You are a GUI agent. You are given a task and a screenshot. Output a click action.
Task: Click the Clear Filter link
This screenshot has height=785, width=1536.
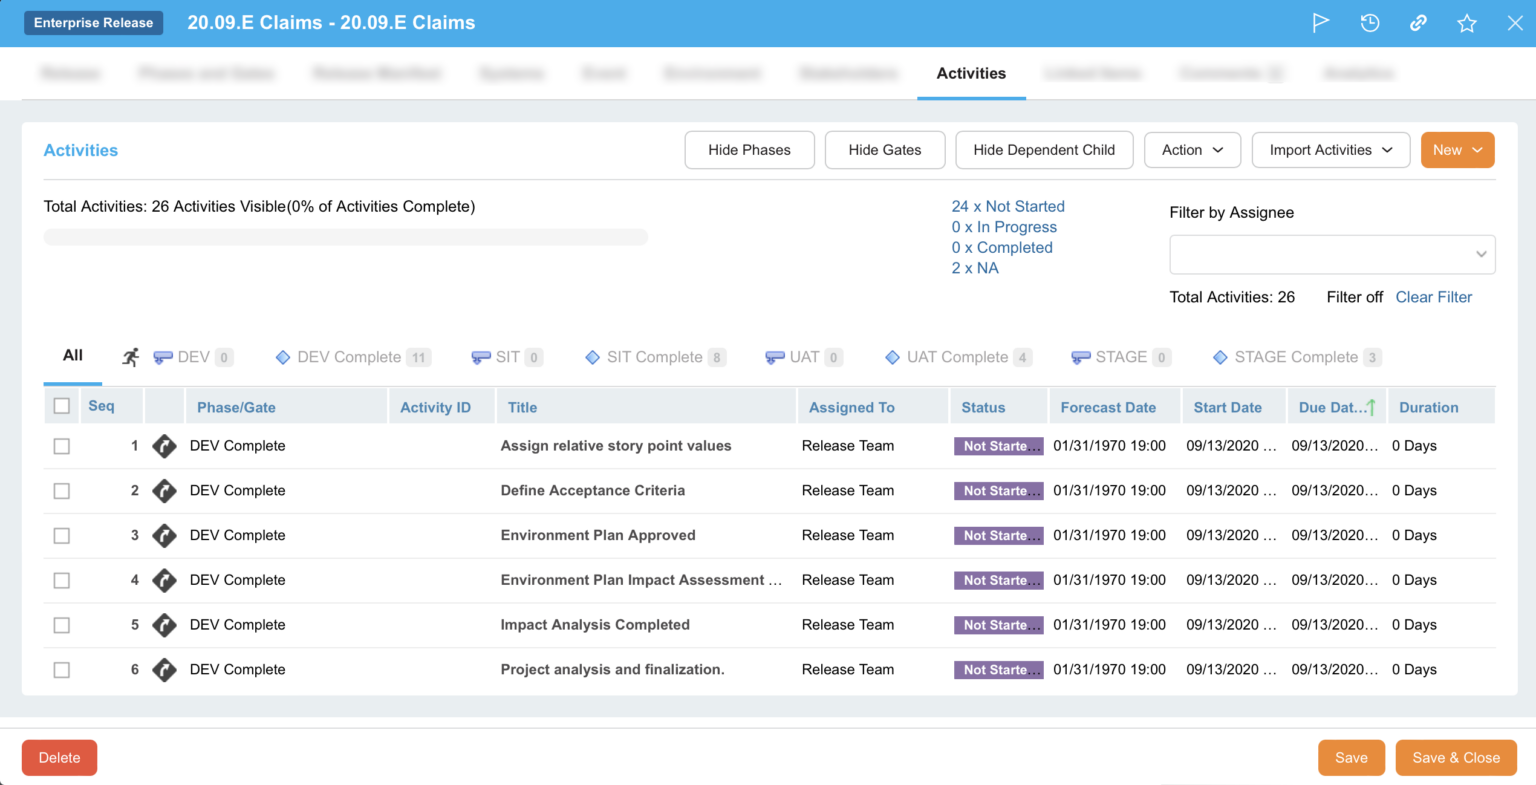tap(1433, 297)
